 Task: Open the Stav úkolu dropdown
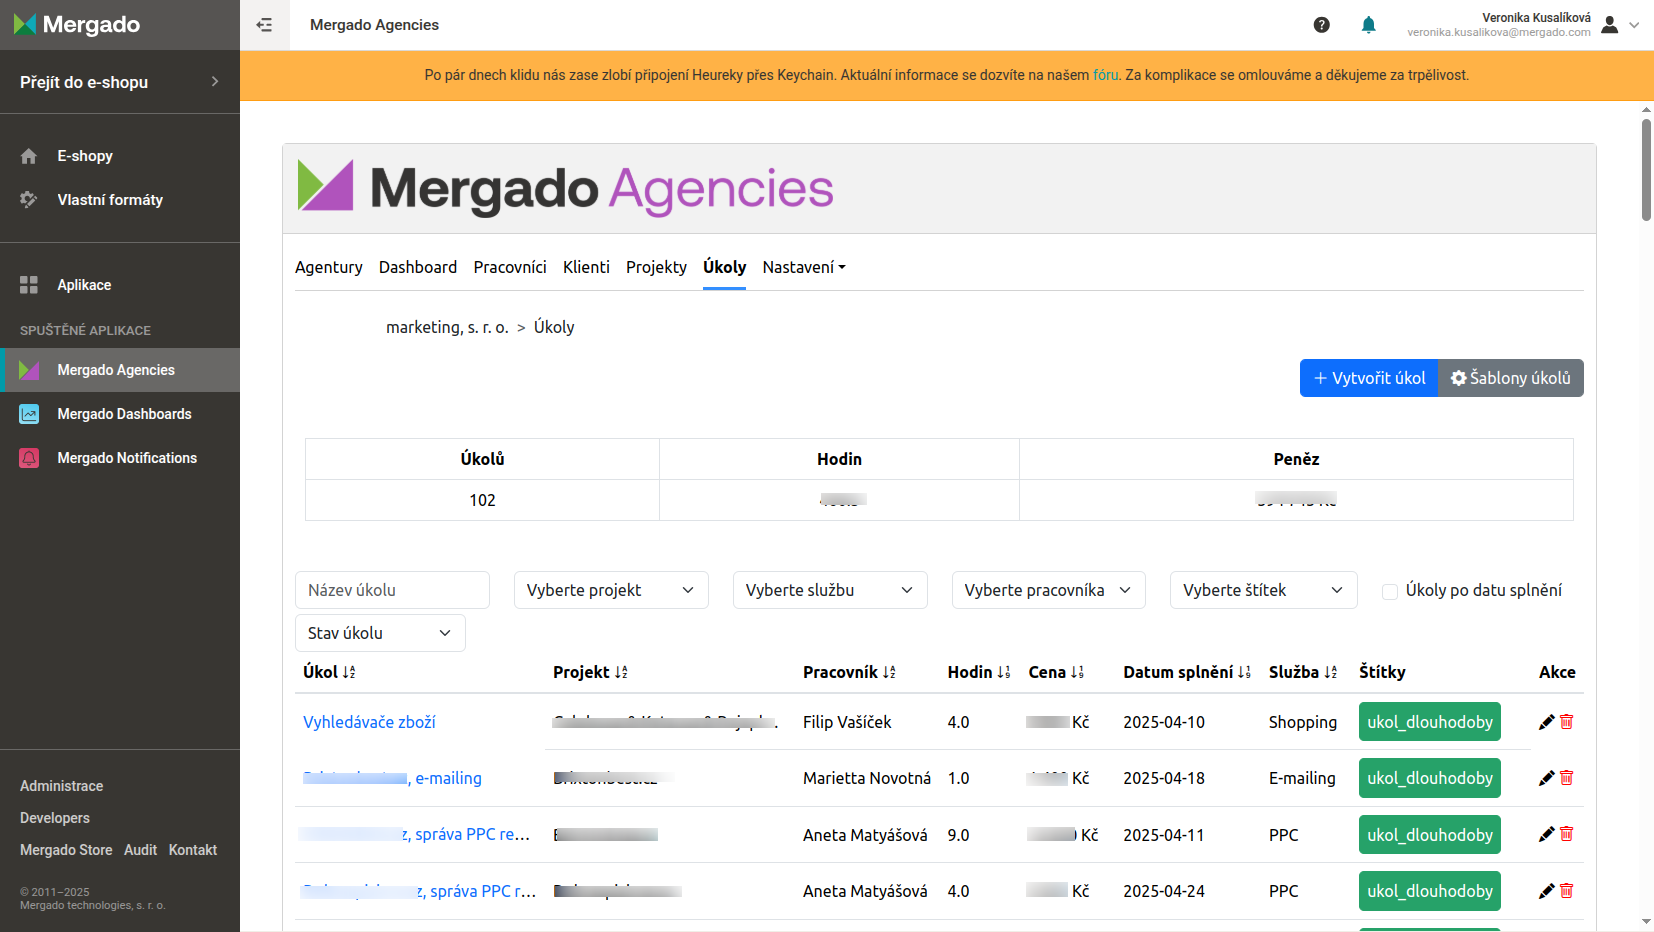[x=379, y=633]
